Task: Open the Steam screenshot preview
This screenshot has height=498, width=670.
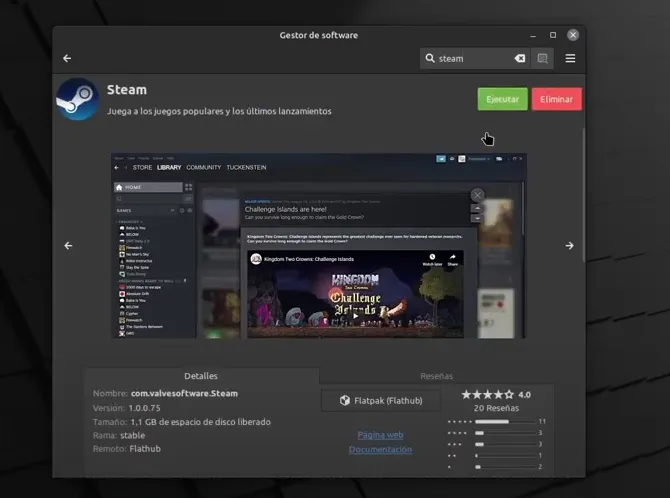Action: tap(319, 246)
